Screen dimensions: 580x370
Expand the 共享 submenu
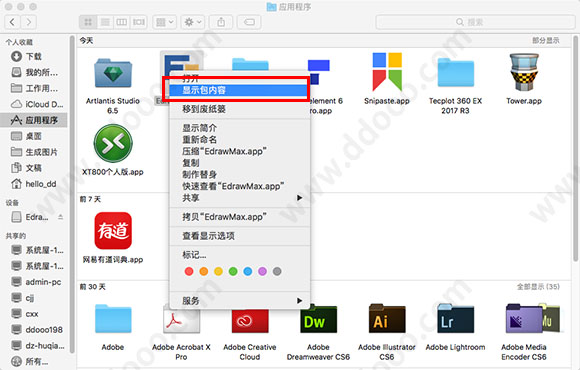pyautogui.click(x=239, y=198)
